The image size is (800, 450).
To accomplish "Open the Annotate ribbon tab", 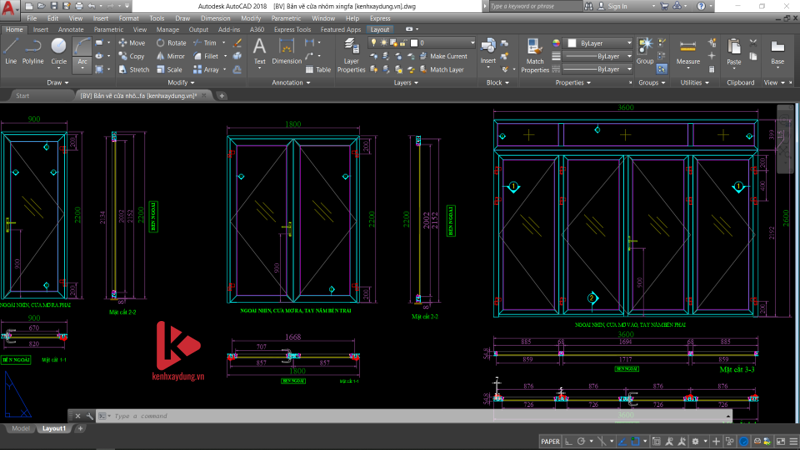I will tap(69, 30).
